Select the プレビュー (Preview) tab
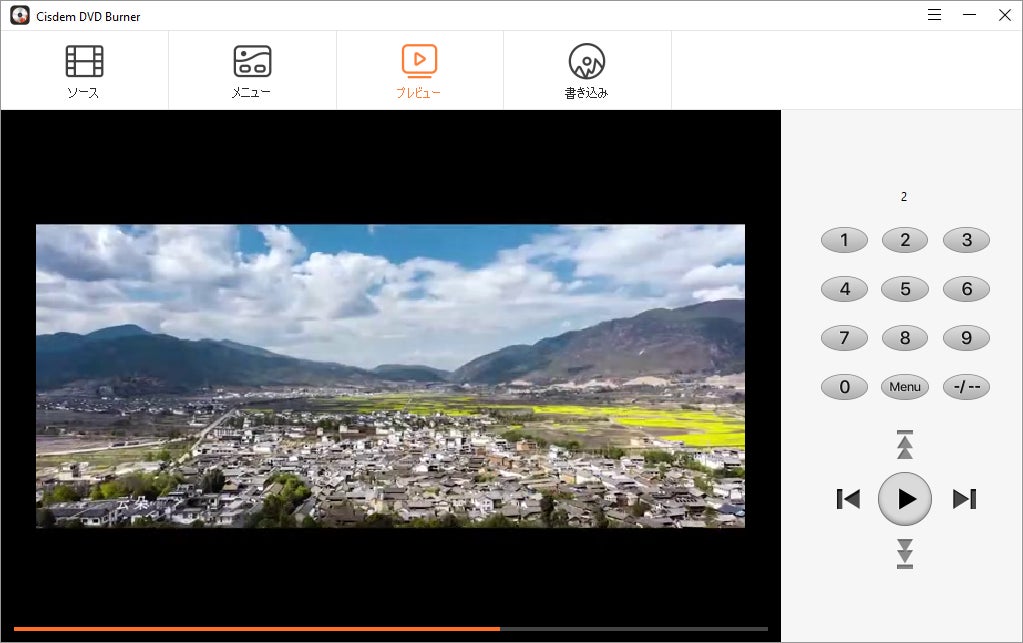This screenshot has height=643, width=1023. (x=420, y=70)
